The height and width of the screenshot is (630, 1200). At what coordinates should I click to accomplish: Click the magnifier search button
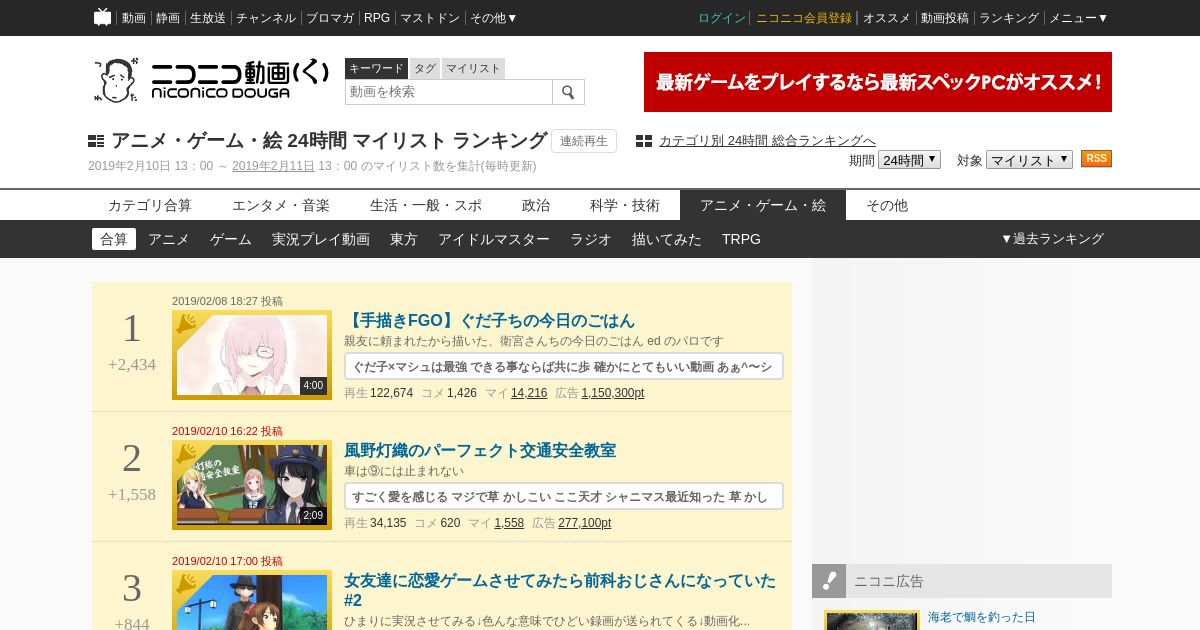click(568, 92)
